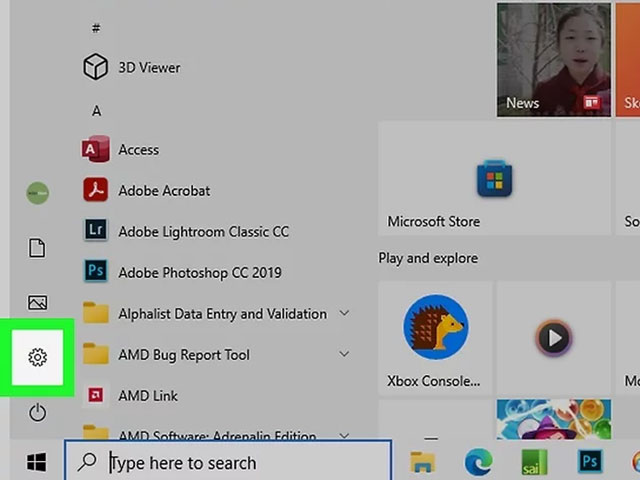Expand AMD Software: Adrenalin Edition folder chevron
Viewport: 640px width, 480px height.
pyautogui.click(x=344, y=436)
